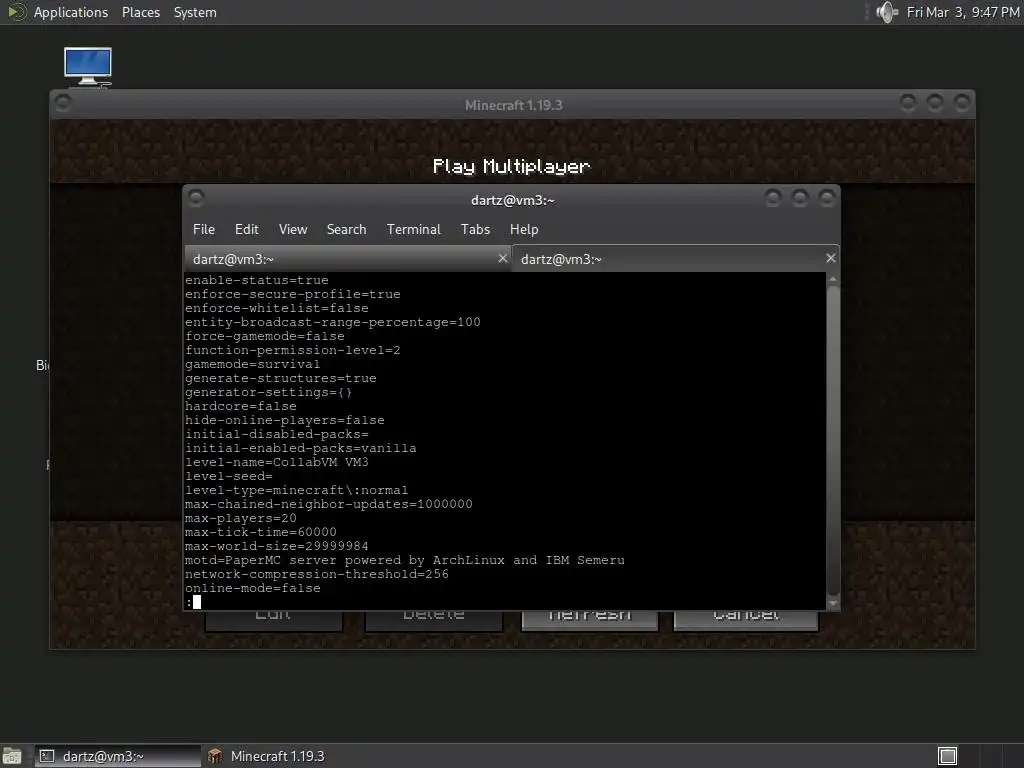Open the terminal Help menu
Image resolution: width=1024 pixels, height=768 pixels.
tap(524, 229)
